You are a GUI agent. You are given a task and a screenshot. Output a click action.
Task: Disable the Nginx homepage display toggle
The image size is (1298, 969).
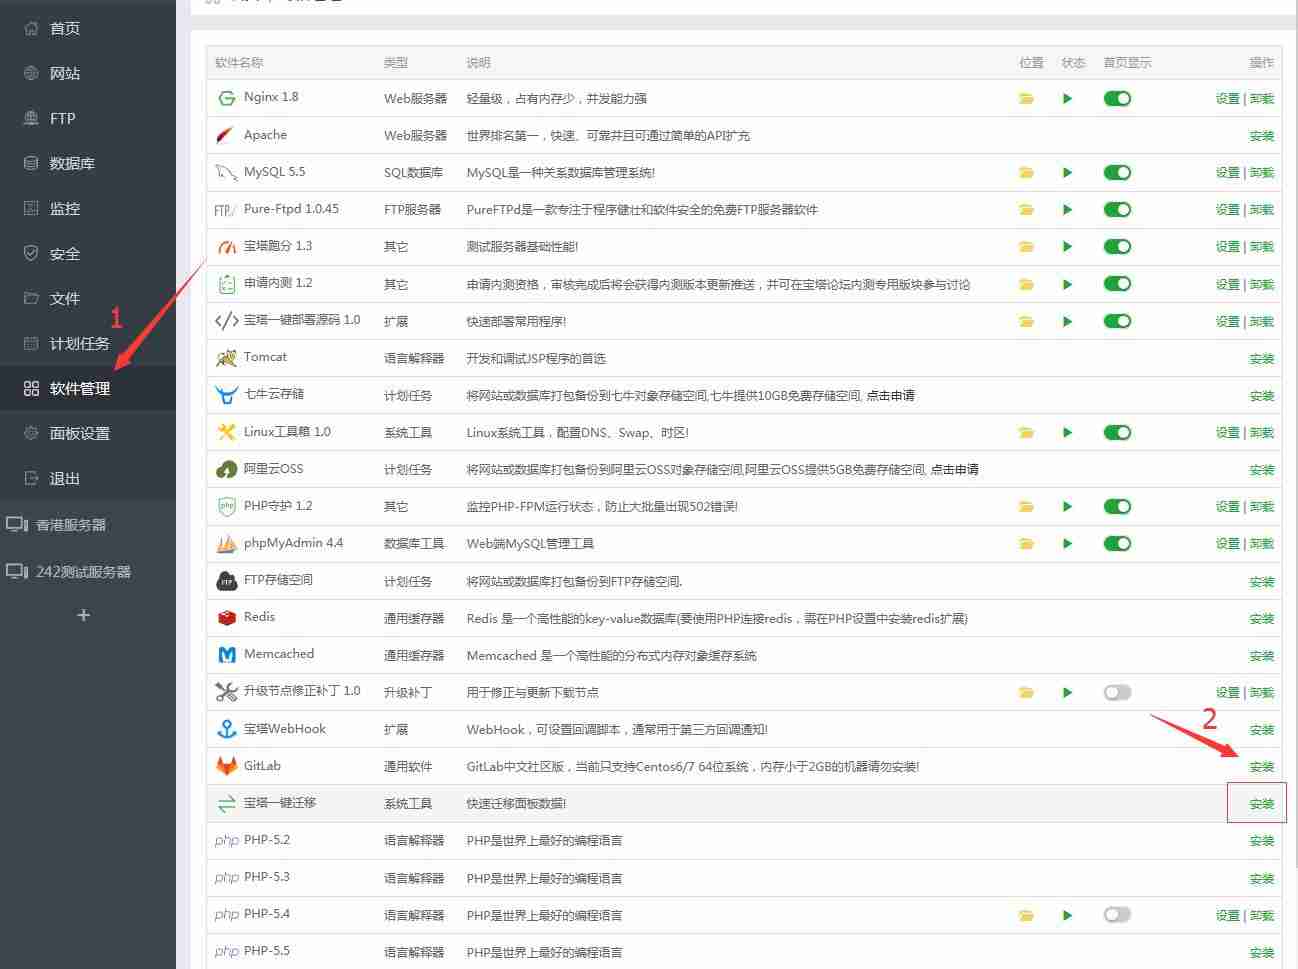coord(1117,98)
